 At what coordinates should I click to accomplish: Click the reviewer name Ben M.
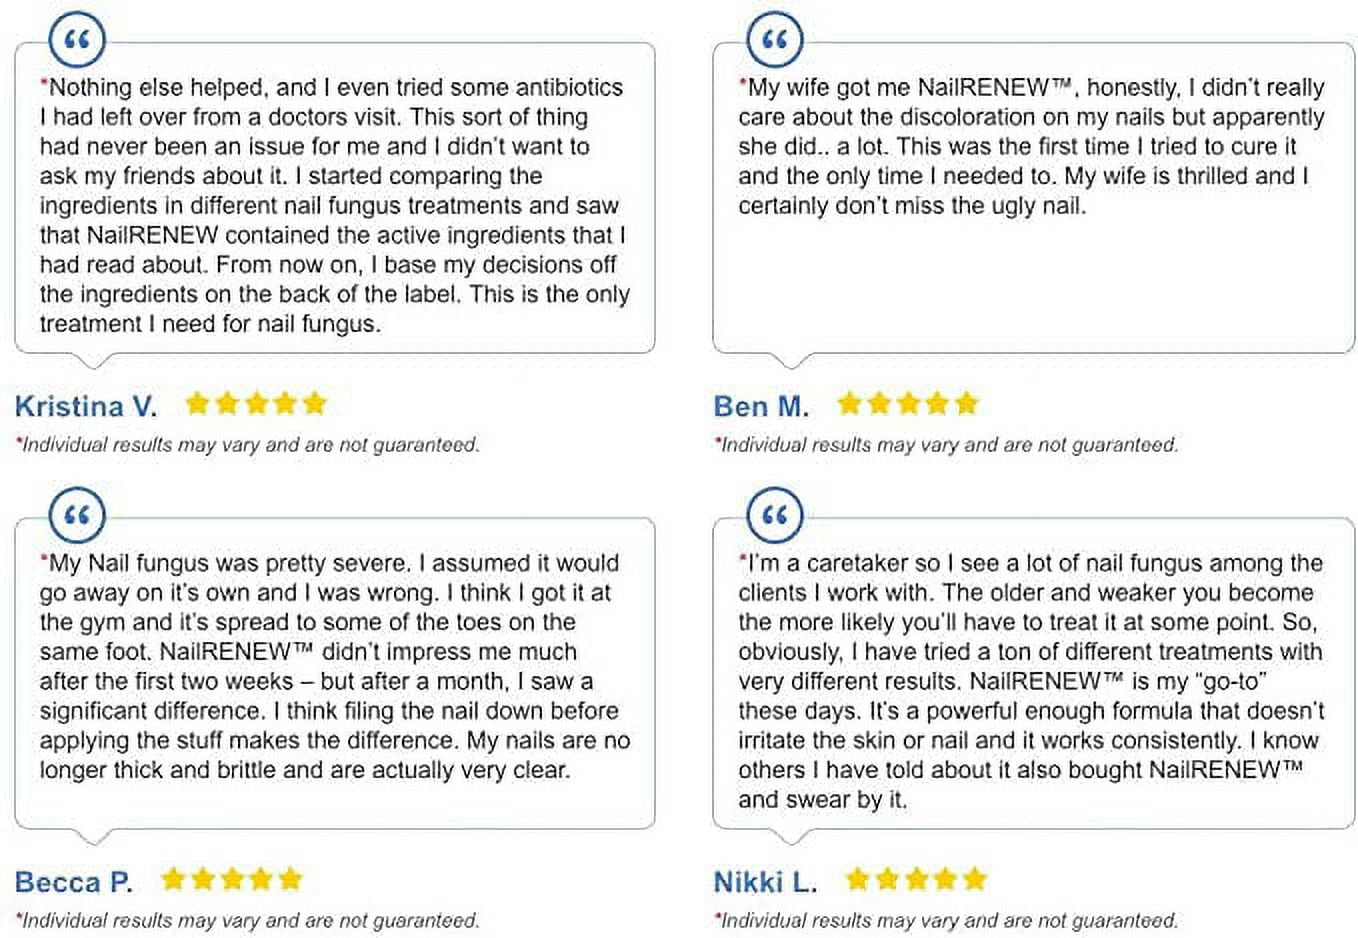coord(761,406)
